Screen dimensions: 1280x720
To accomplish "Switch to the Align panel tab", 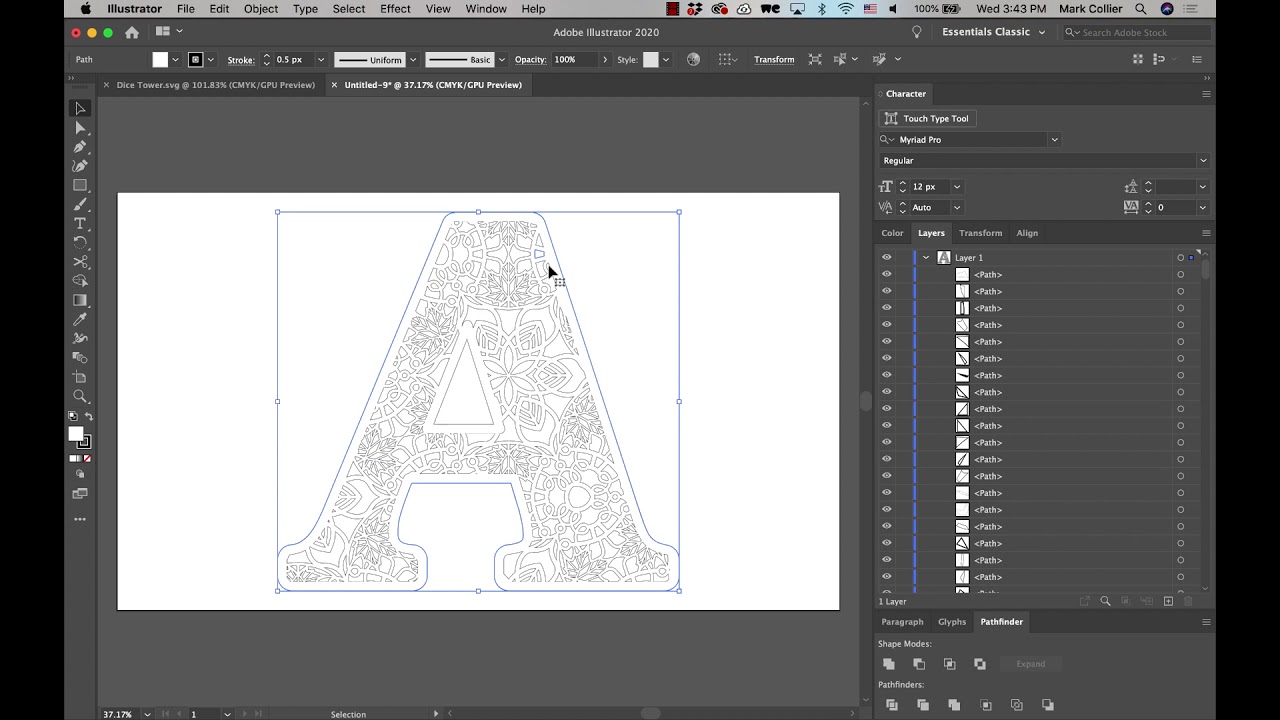I will click(x=1027, y=233).
